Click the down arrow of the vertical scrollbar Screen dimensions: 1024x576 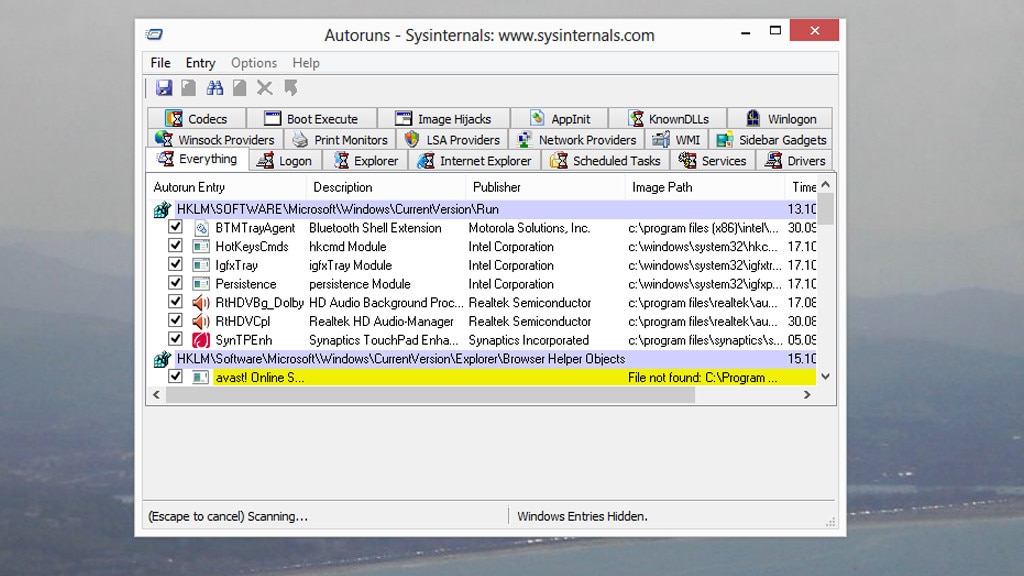point(826,376)
